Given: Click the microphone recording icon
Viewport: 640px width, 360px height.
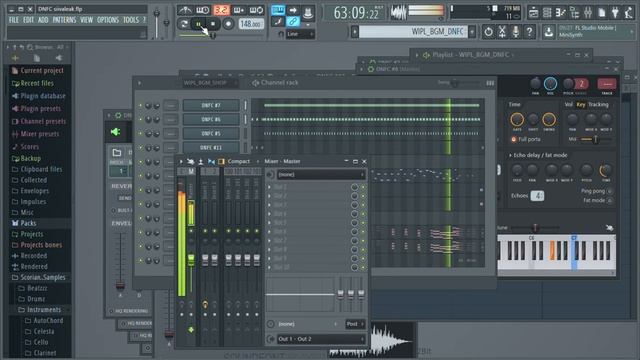Looking at the screenshot, I should (x=516, y=31).
